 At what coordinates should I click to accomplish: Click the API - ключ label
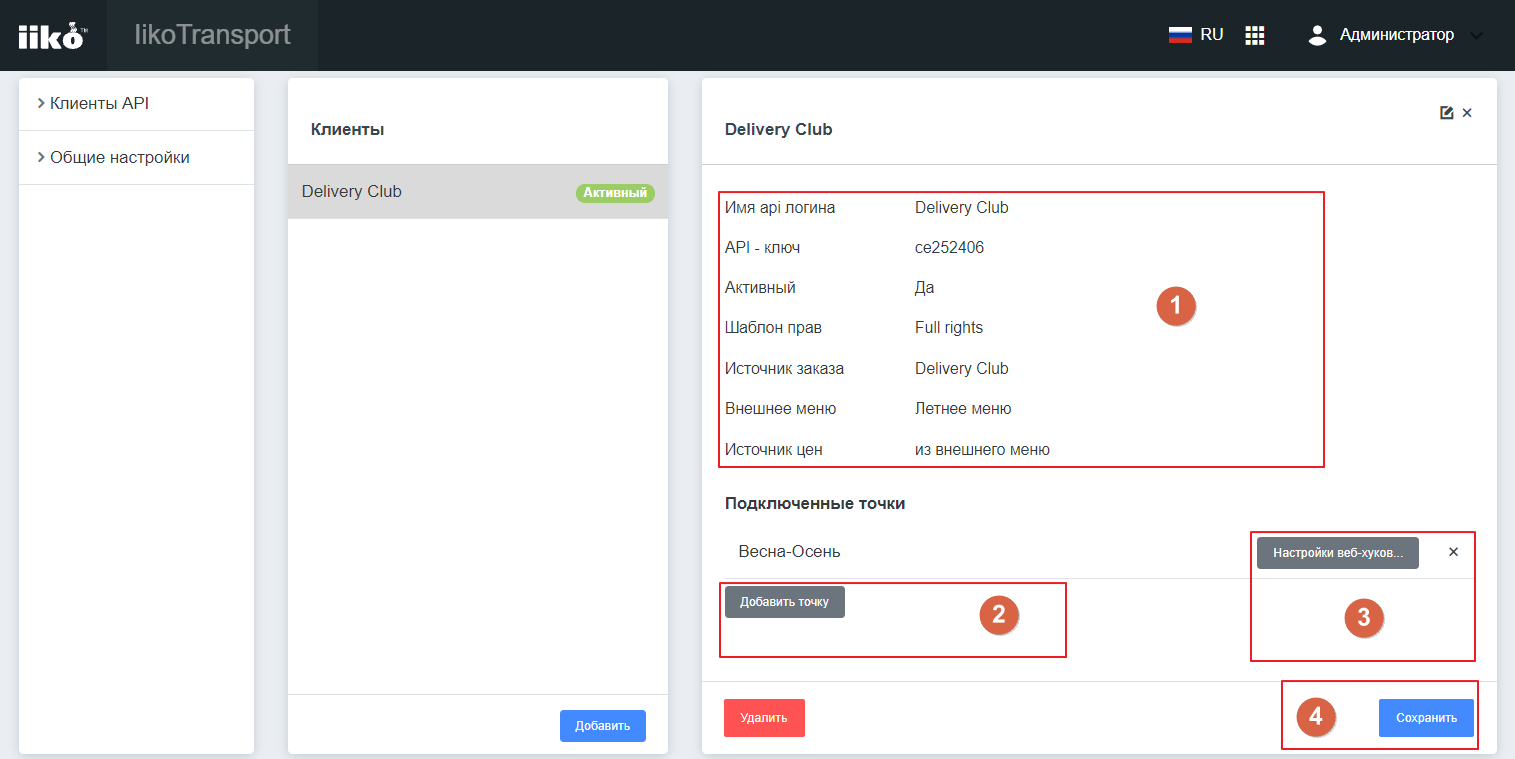[762, 247]
